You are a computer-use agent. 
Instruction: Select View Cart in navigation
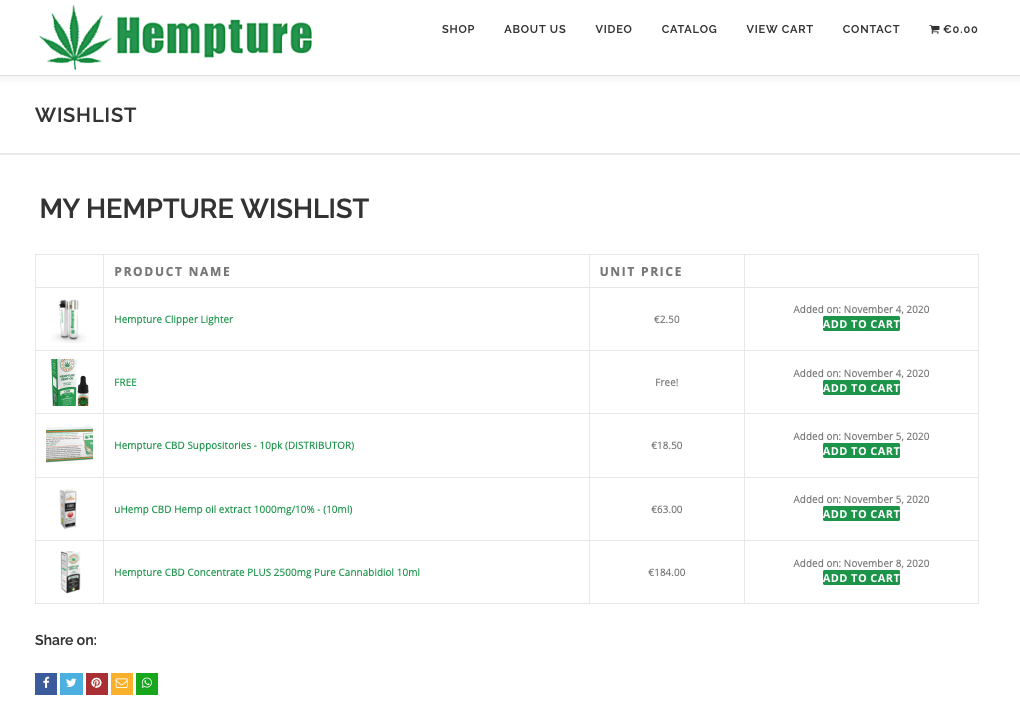(x=780, y=29)
